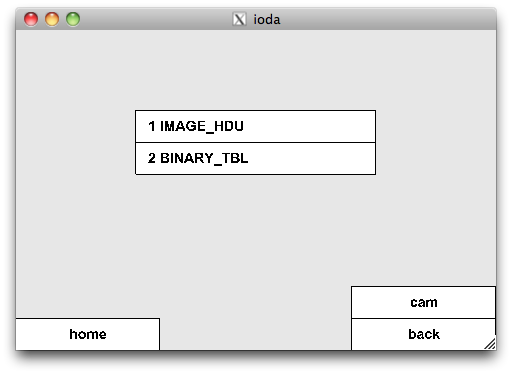Close the ioda window with red button
Viewport: 512px width, 374px height.
[31, 19]
